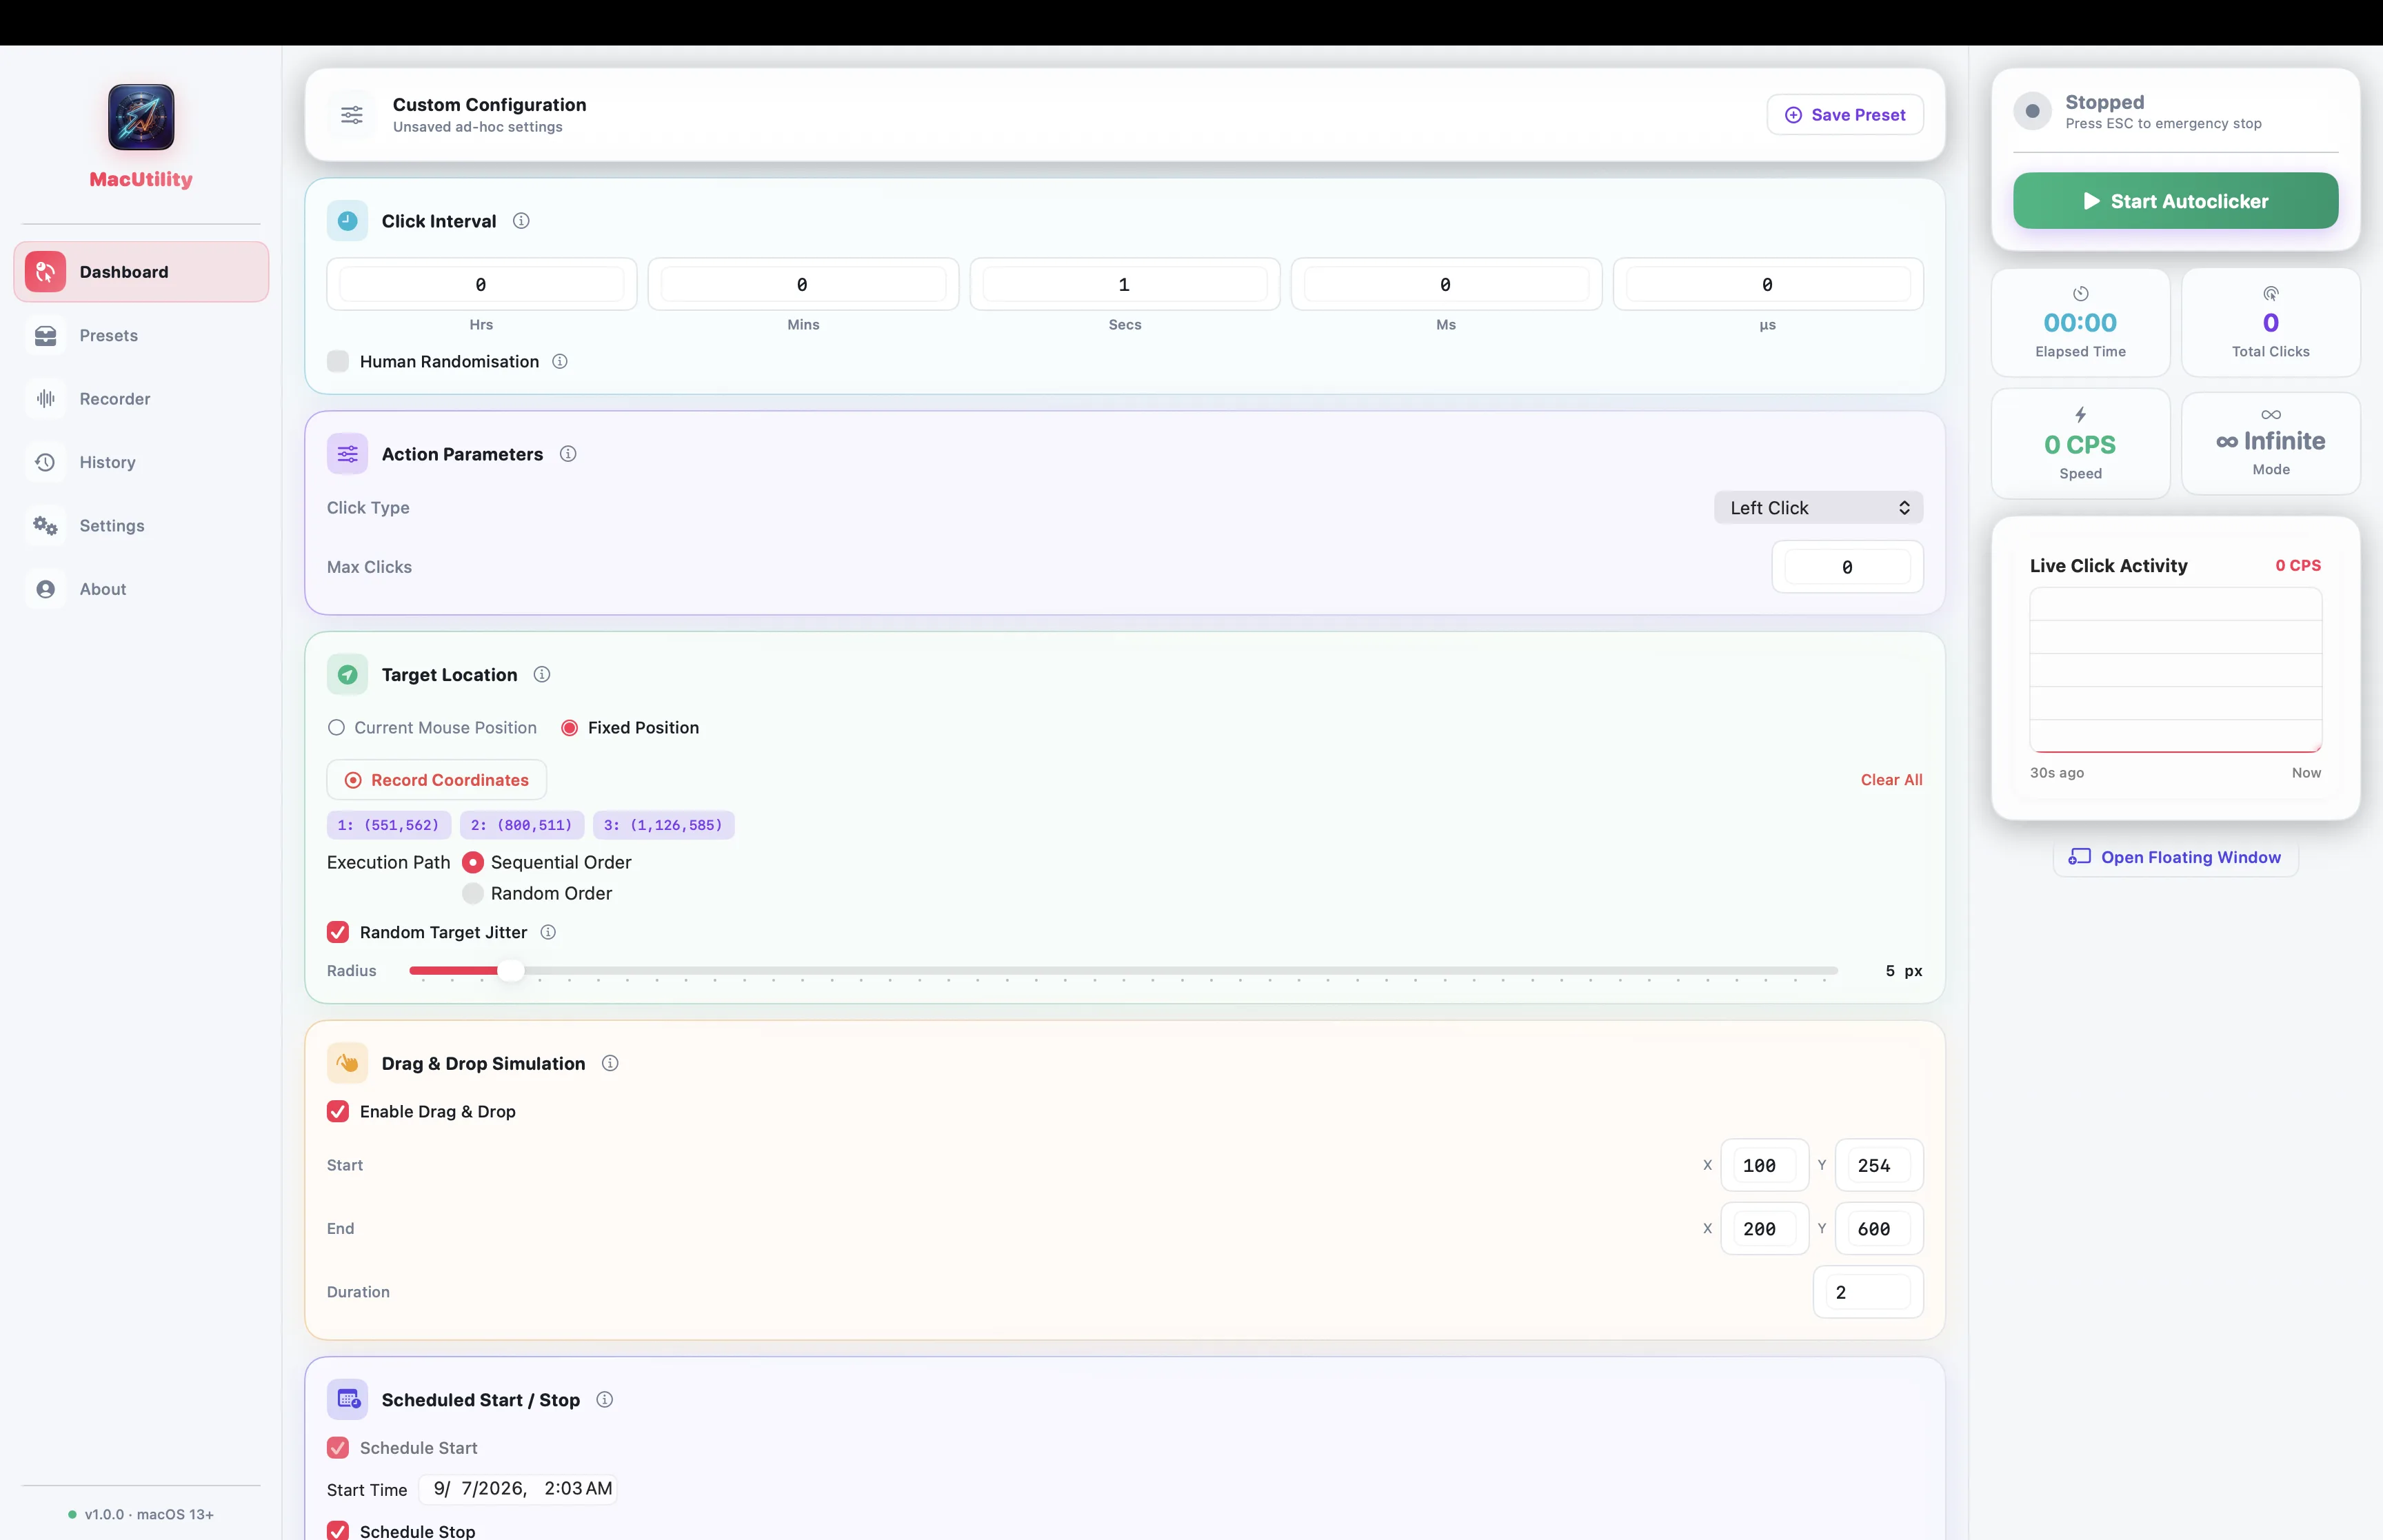Click the Speed lightning bolt icon
Viewport: 2383px width, 1540px height.
[x=2081, y=415]
